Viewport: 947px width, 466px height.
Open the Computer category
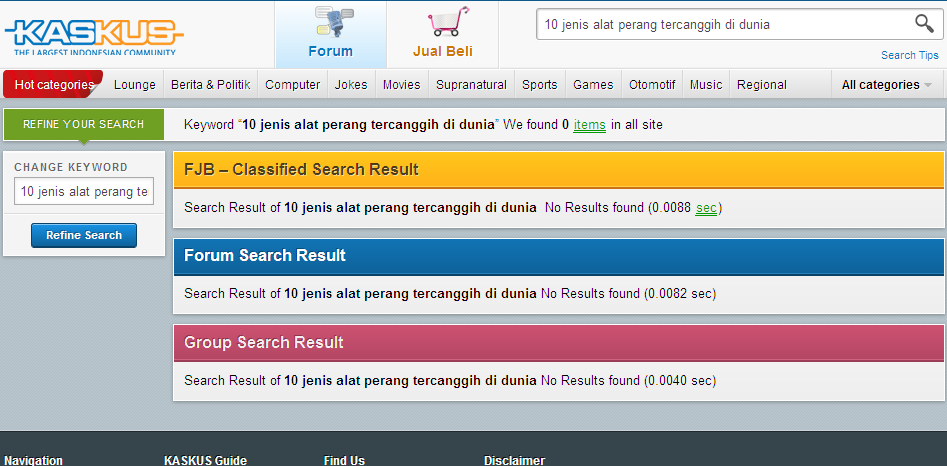coord(292,85)
